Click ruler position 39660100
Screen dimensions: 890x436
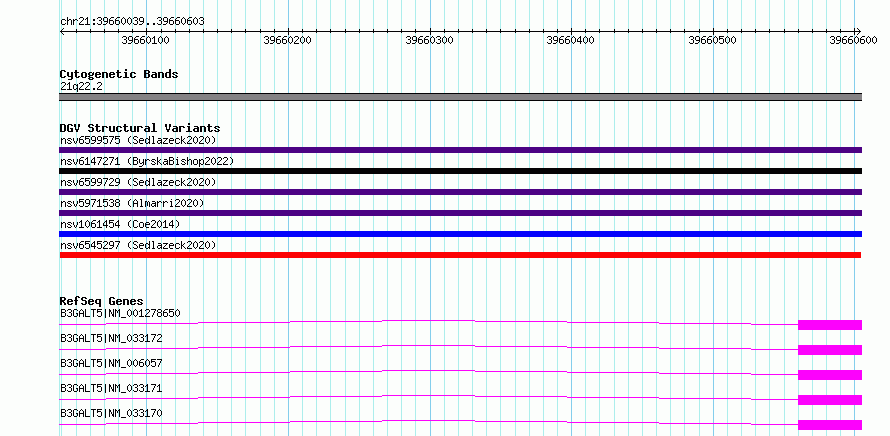coord(145,40)
